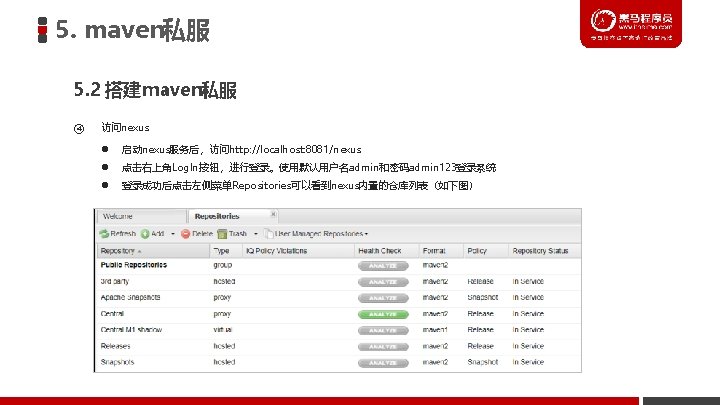
Task: Click the 'maven1' format cell
Action: tap(435, 330)
